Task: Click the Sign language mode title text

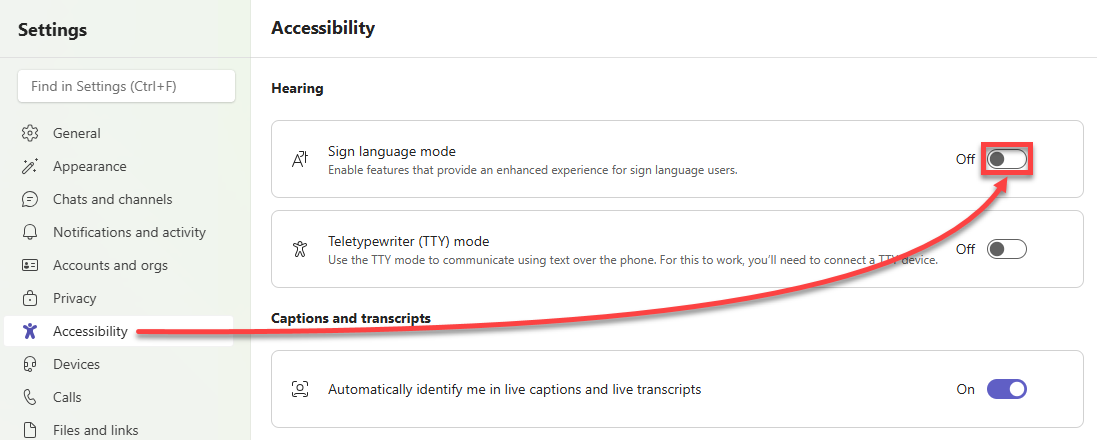Action: click(391, 151)
